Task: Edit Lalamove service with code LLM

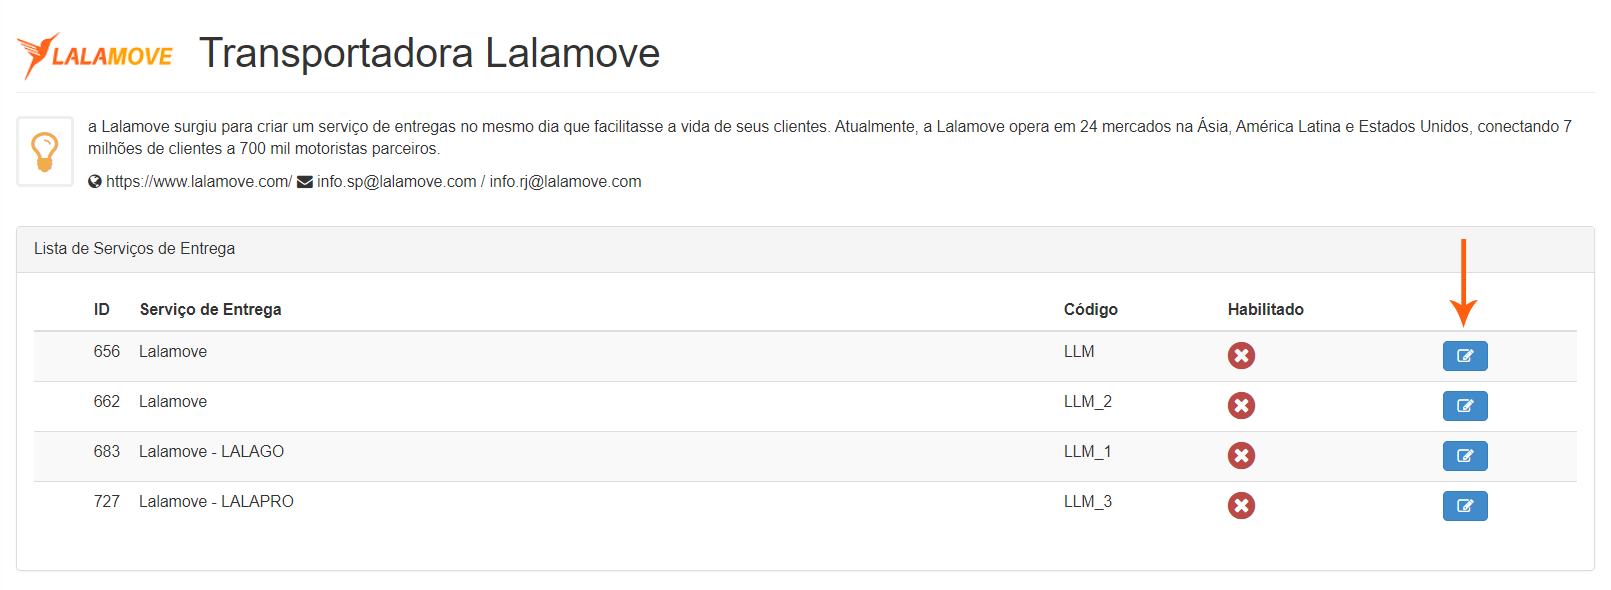Action: [1464, 356]
